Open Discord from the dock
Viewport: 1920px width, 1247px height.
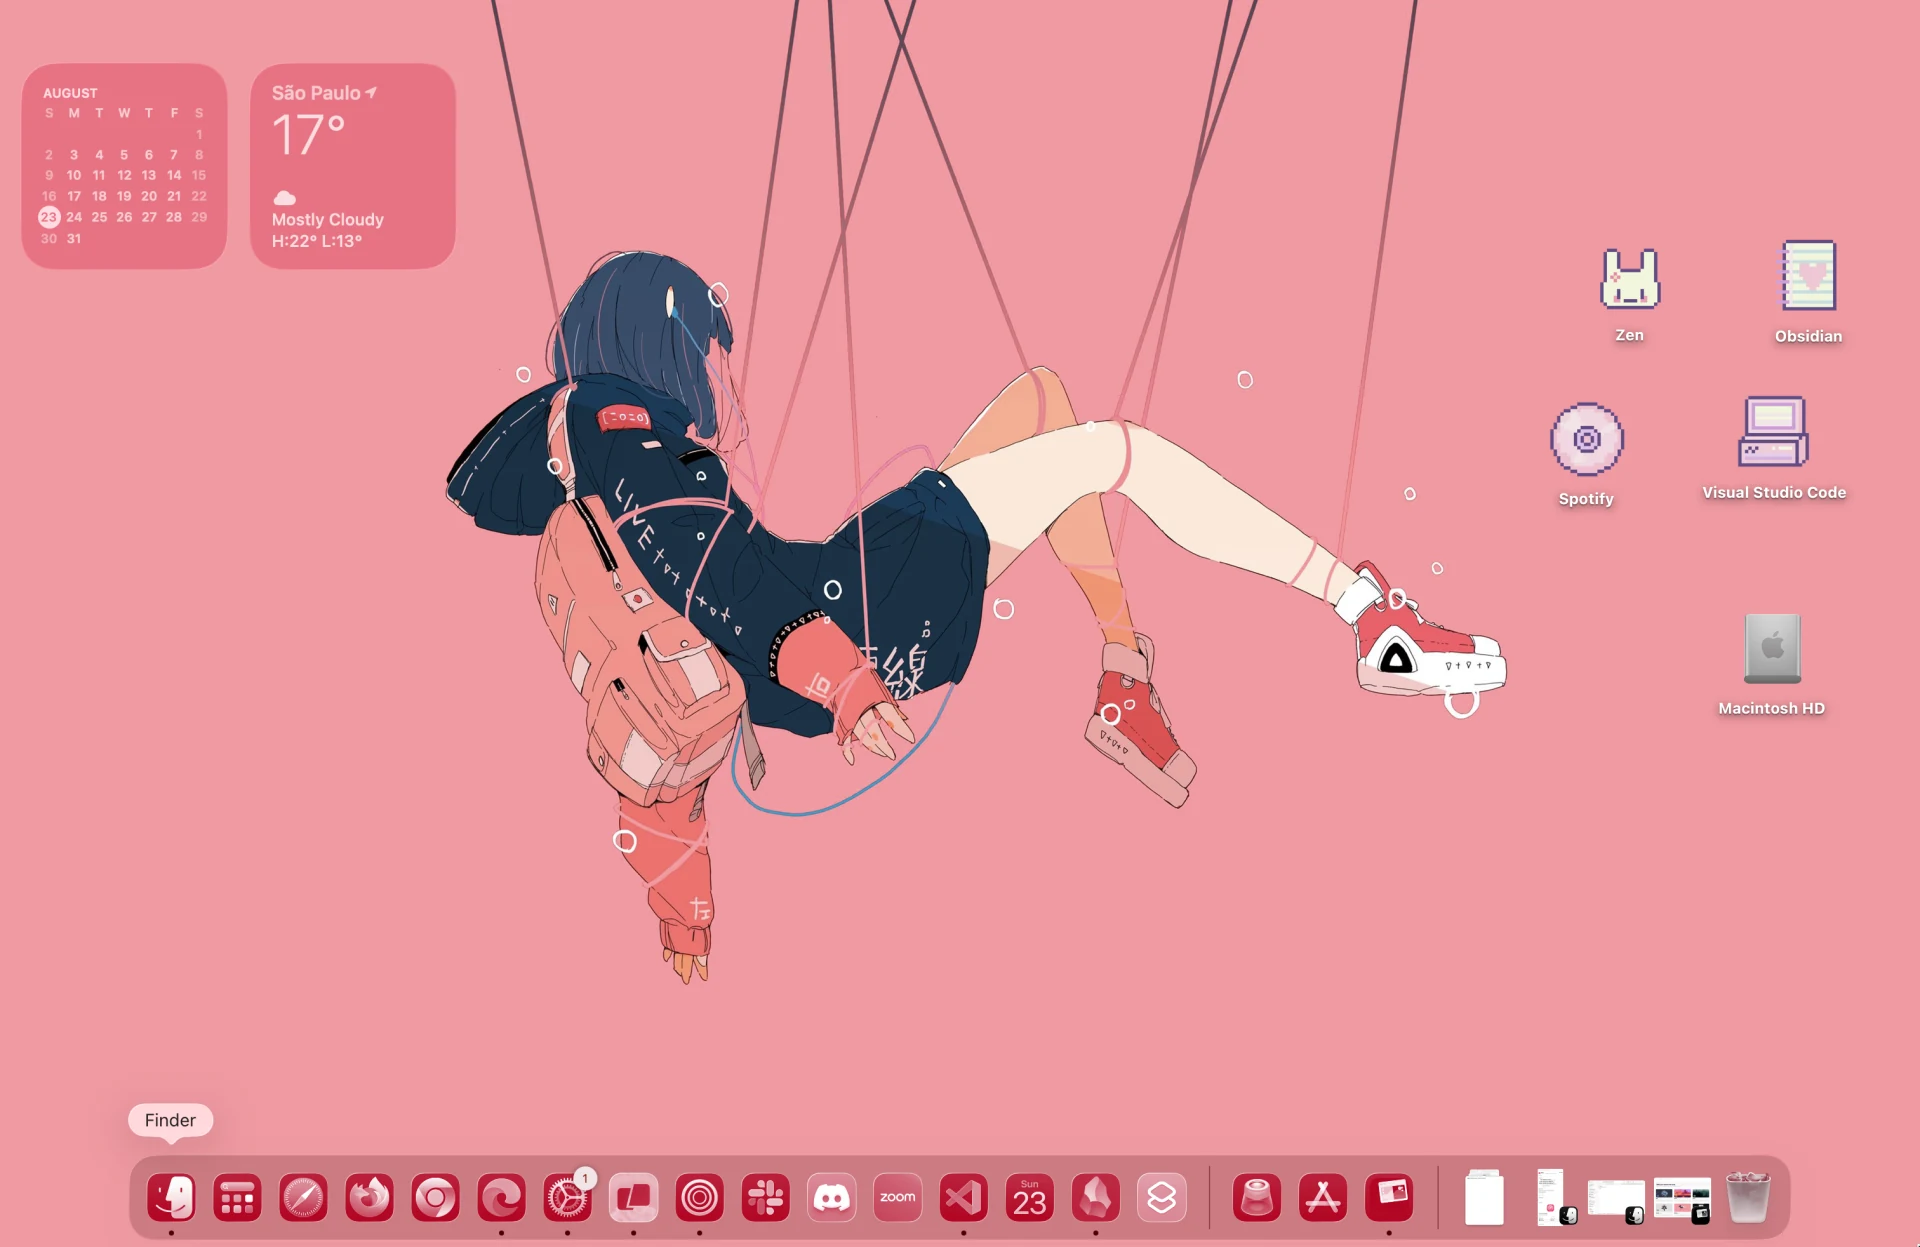coord(831,1197)
